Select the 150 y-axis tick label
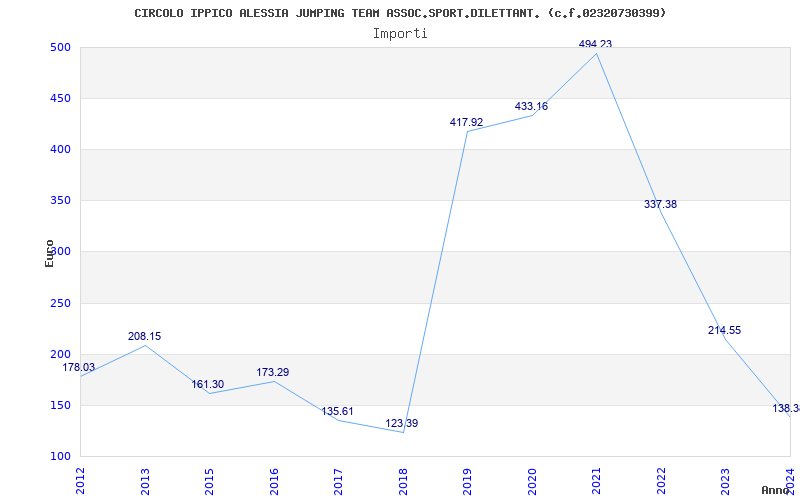 pyautogui.click(x=60, y=406)
